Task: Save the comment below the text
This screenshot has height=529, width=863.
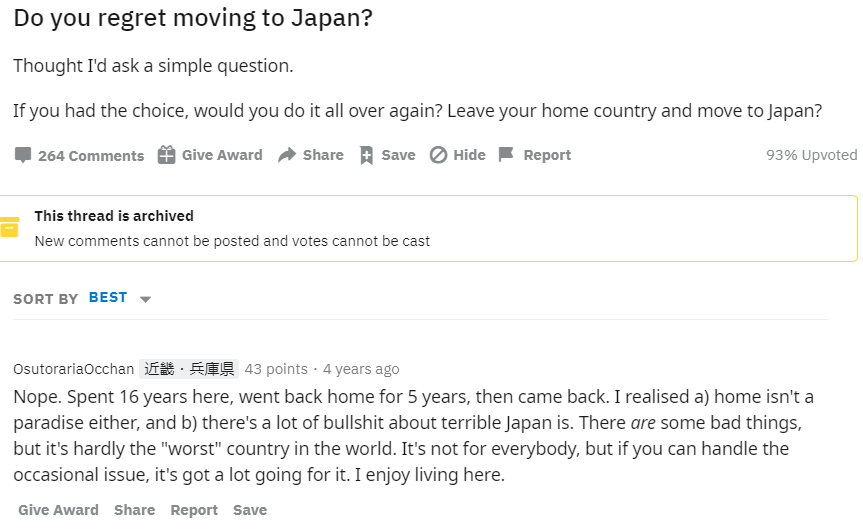Action: [x=250, y=510]
